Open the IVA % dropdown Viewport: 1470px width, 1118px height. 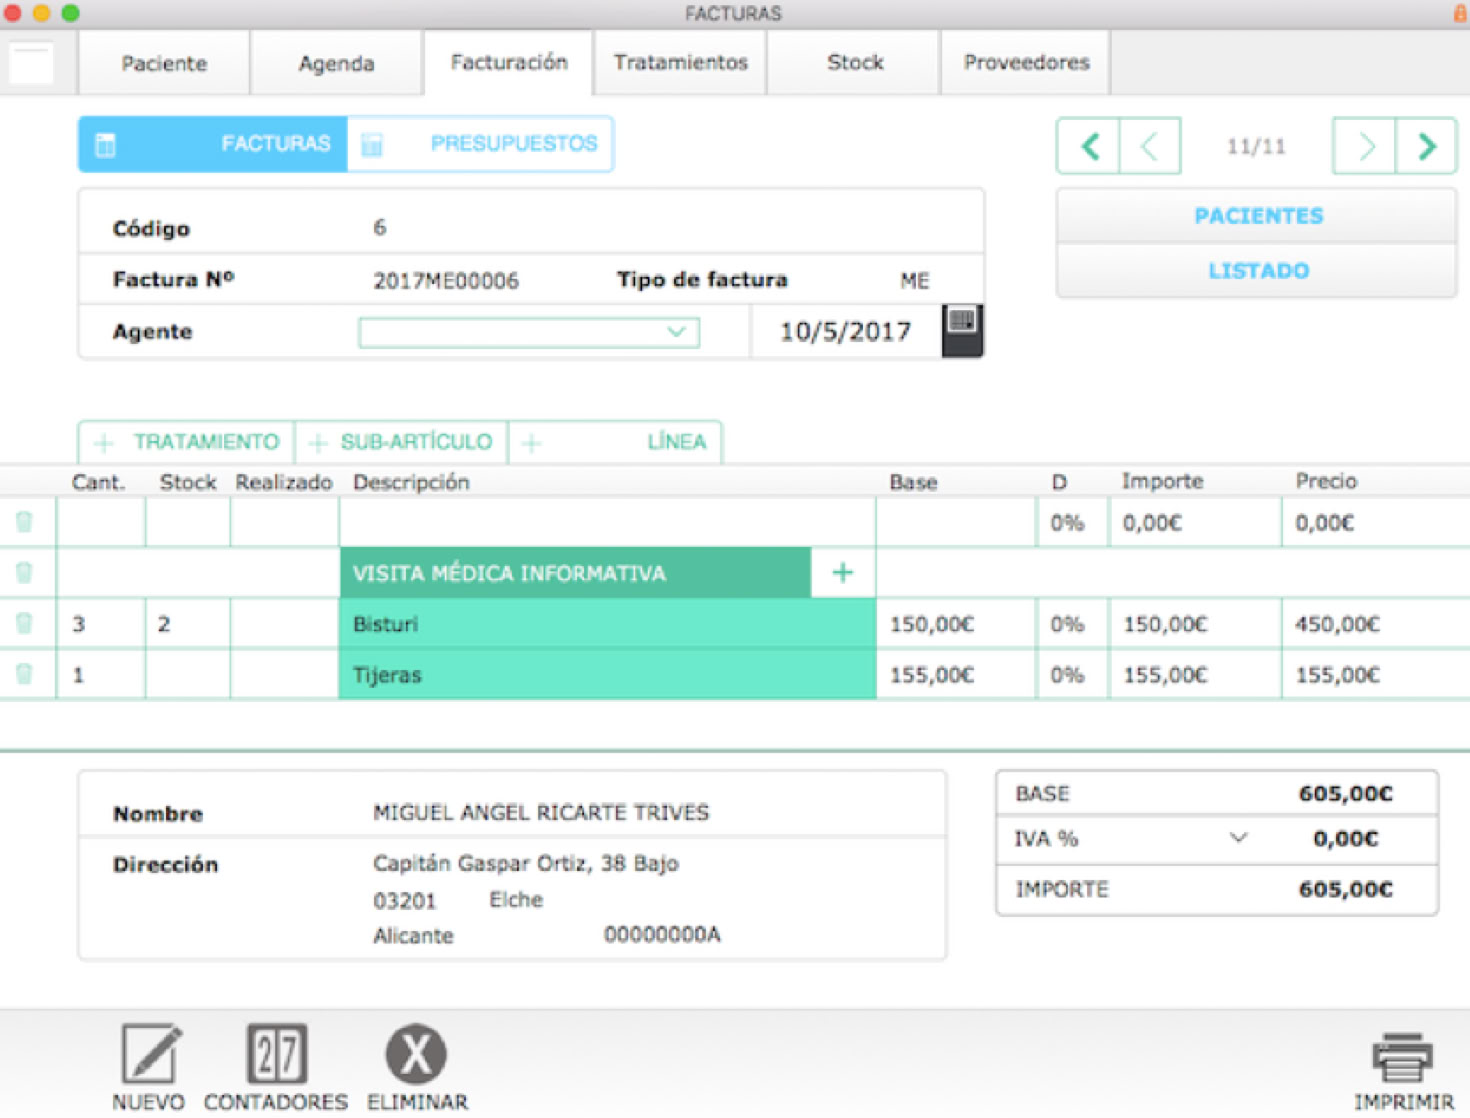[x=1238, y=838]
